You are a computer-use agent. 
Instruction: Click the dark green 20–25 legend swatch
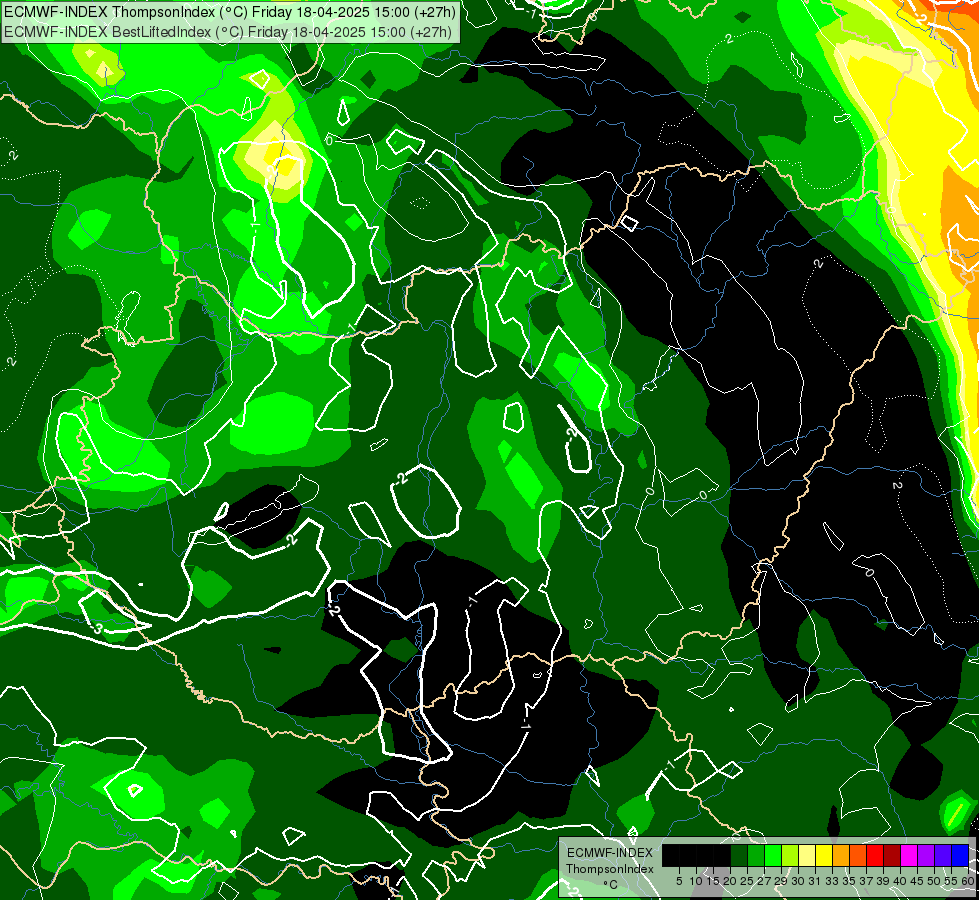tap(739, 856)
